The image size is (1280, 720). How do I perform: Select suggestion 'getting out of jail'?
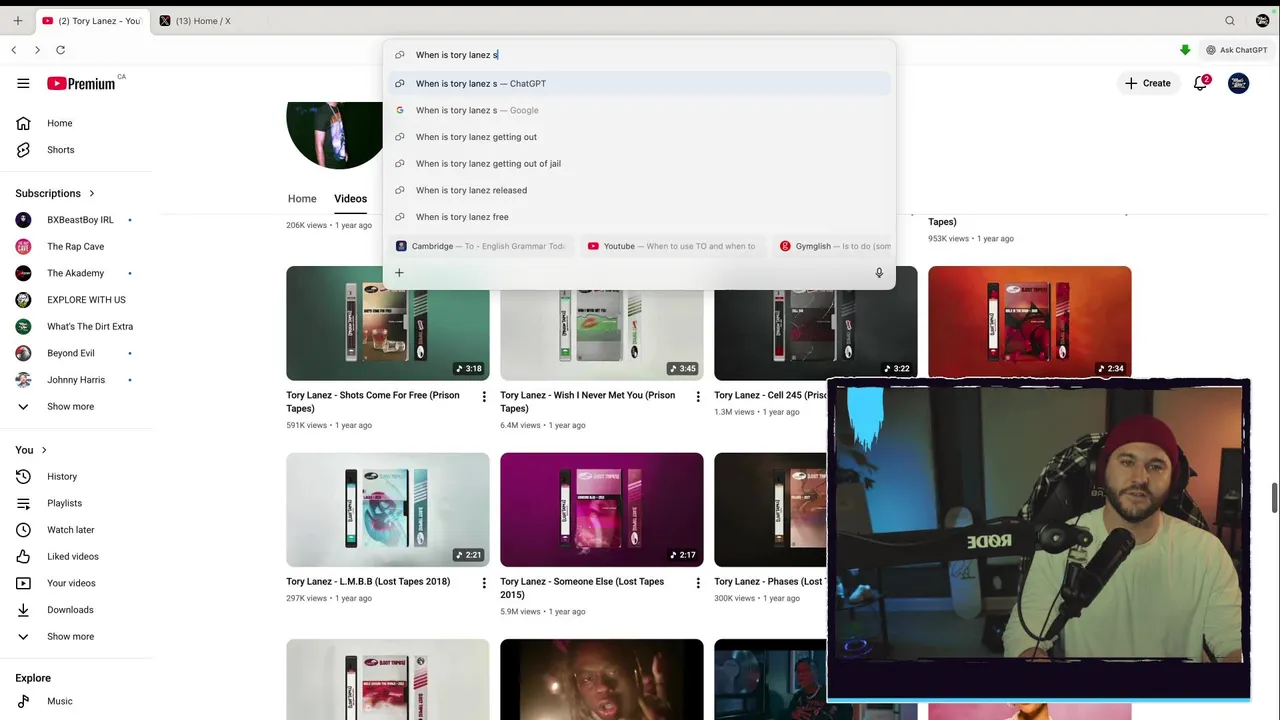[638, 164]
